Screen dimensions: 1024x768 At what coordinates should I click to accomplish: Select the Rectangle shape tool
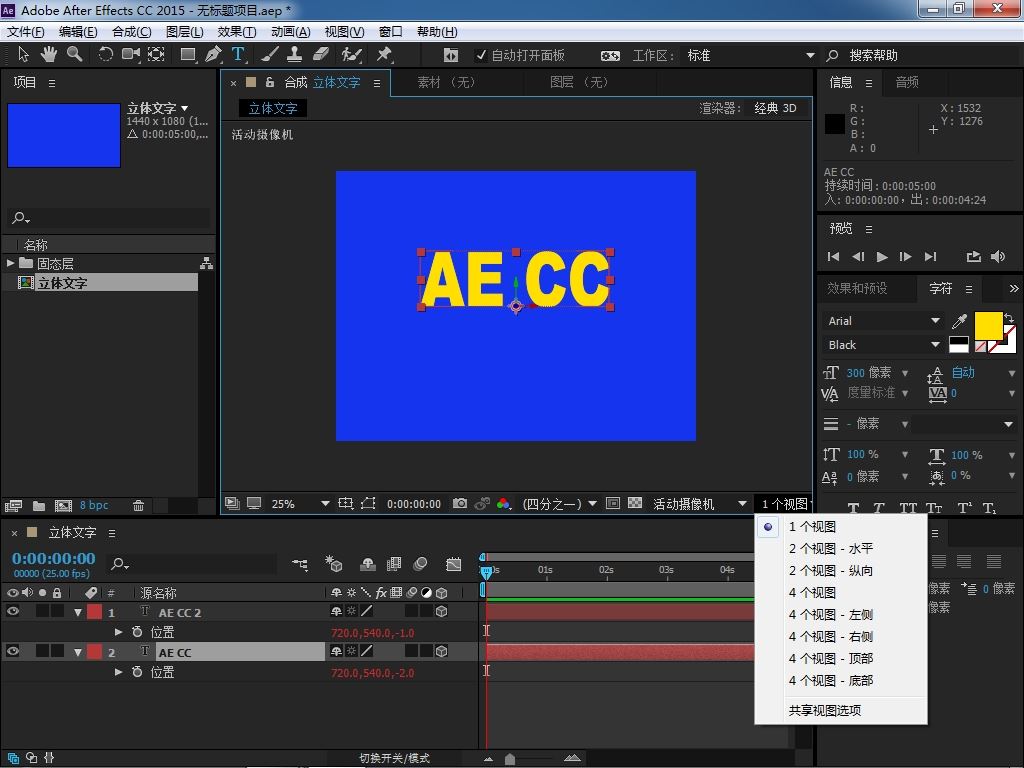188,55
